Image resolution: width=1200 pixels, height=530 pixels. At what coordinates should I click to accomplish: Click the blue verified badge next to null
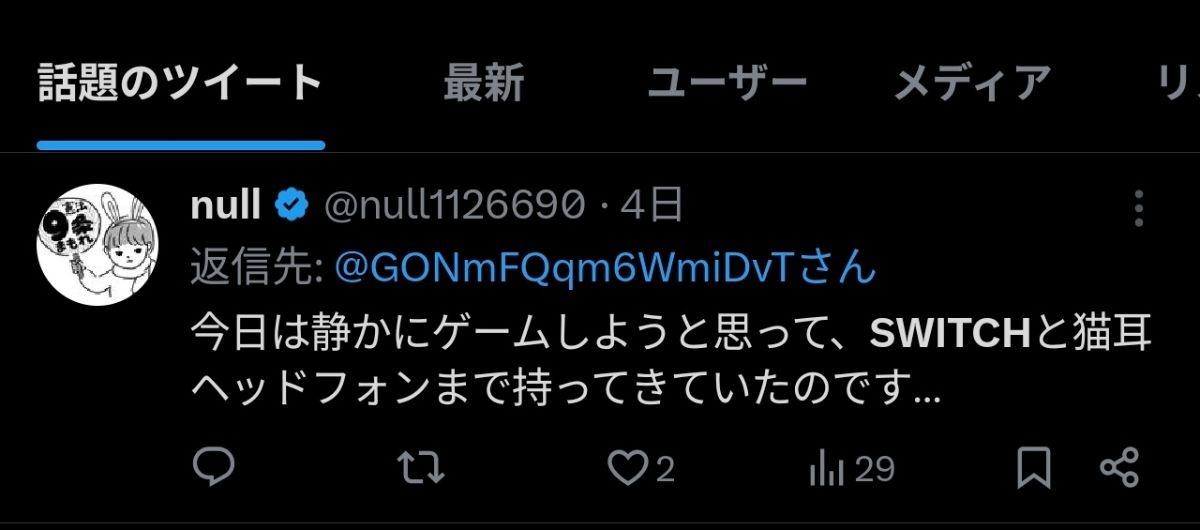click(291, 207)
